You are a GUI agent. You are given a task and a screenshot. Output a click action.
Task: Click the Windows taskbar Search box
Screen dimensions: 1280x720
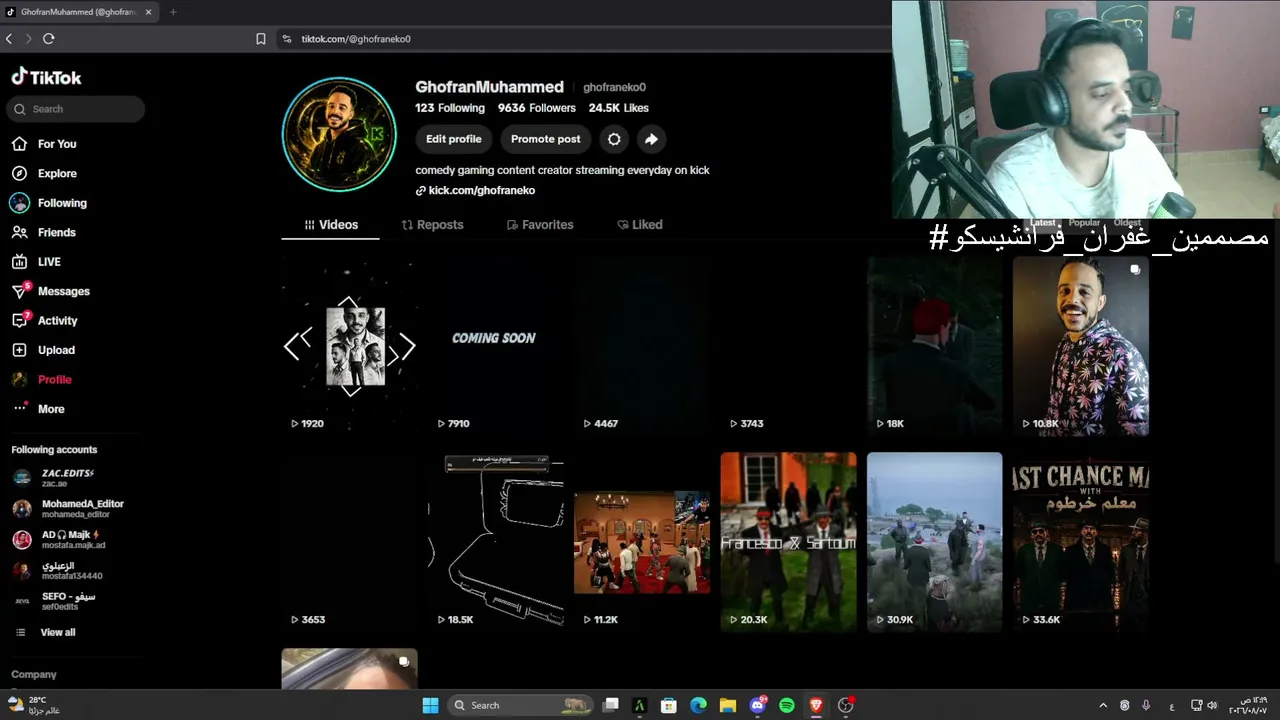(520, 705)
